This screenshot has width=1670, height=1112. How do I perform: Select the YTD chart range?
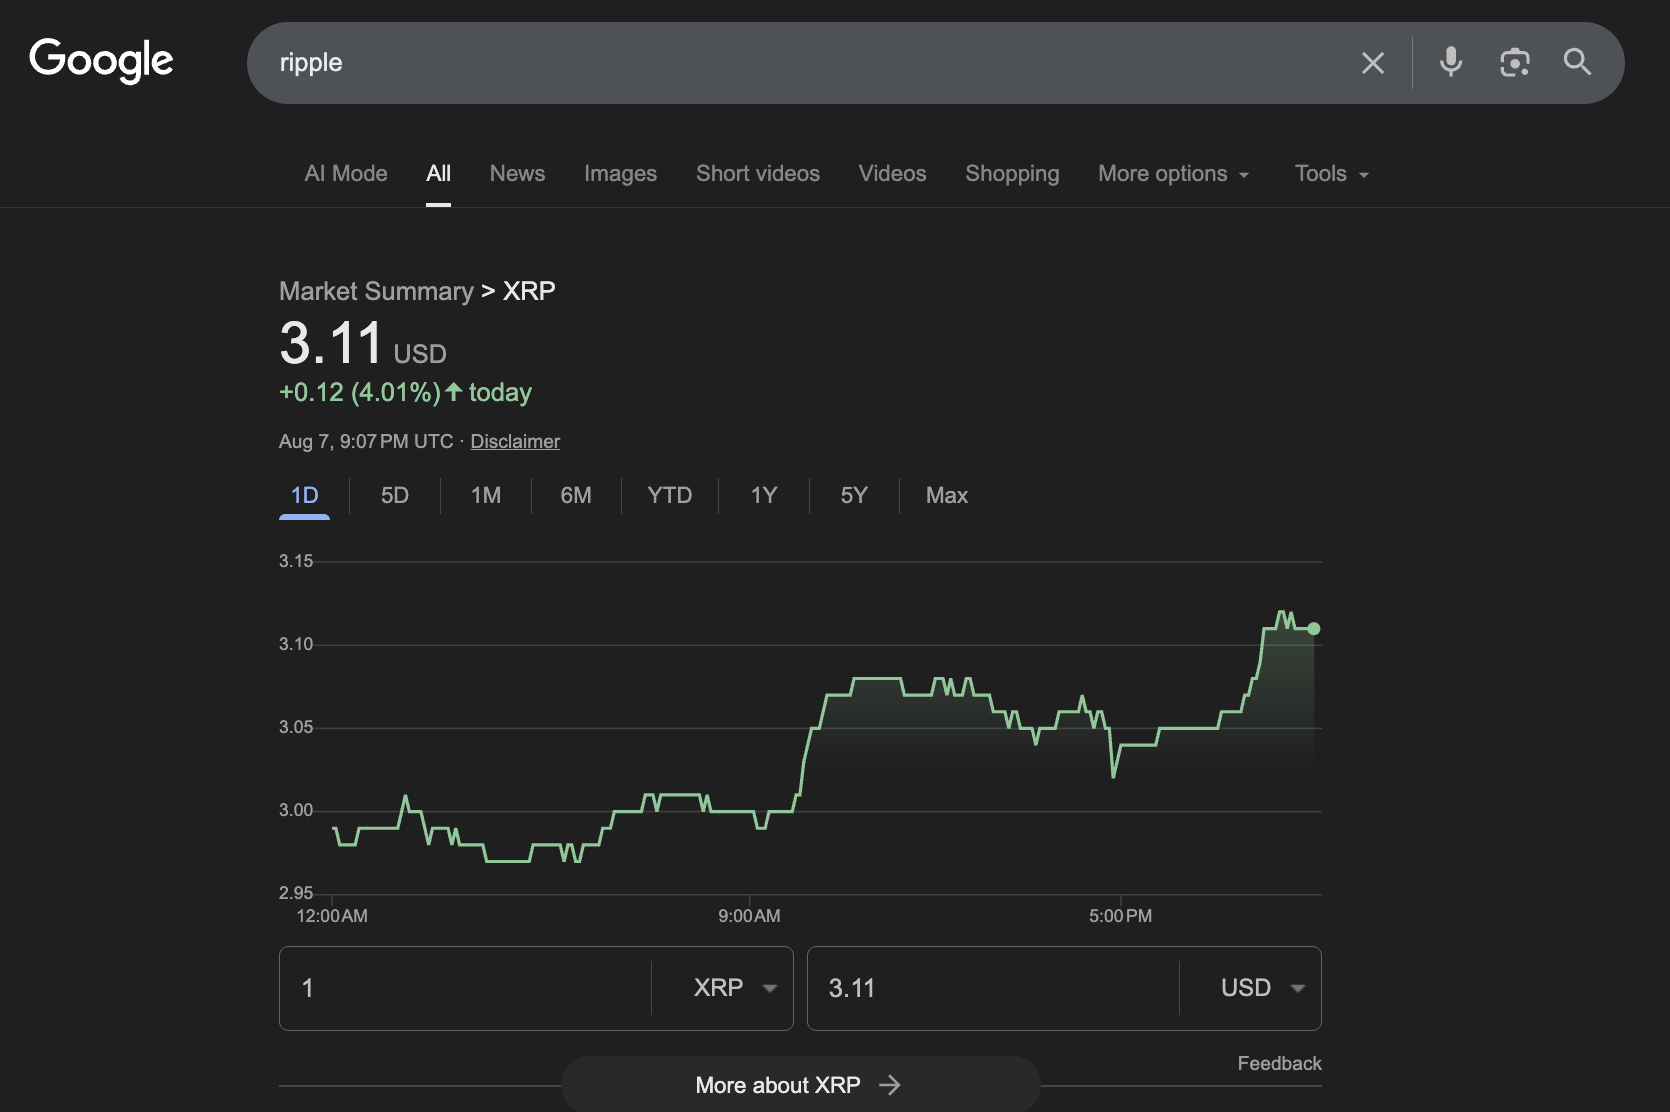(x=670, y=496)
